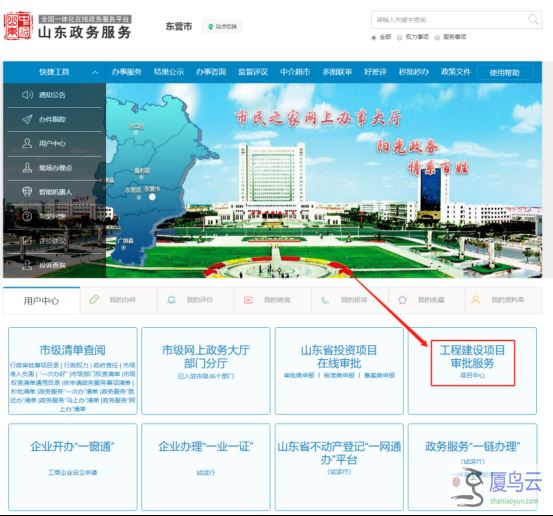Image resolution: width=553 pixels, height=516 pixels.
Task: Open 办事服务 in the navigation bar
Action: [127, 72]
